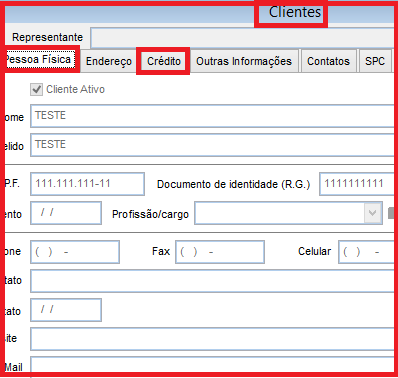Open the SPC tab

[x=375, y=61]
